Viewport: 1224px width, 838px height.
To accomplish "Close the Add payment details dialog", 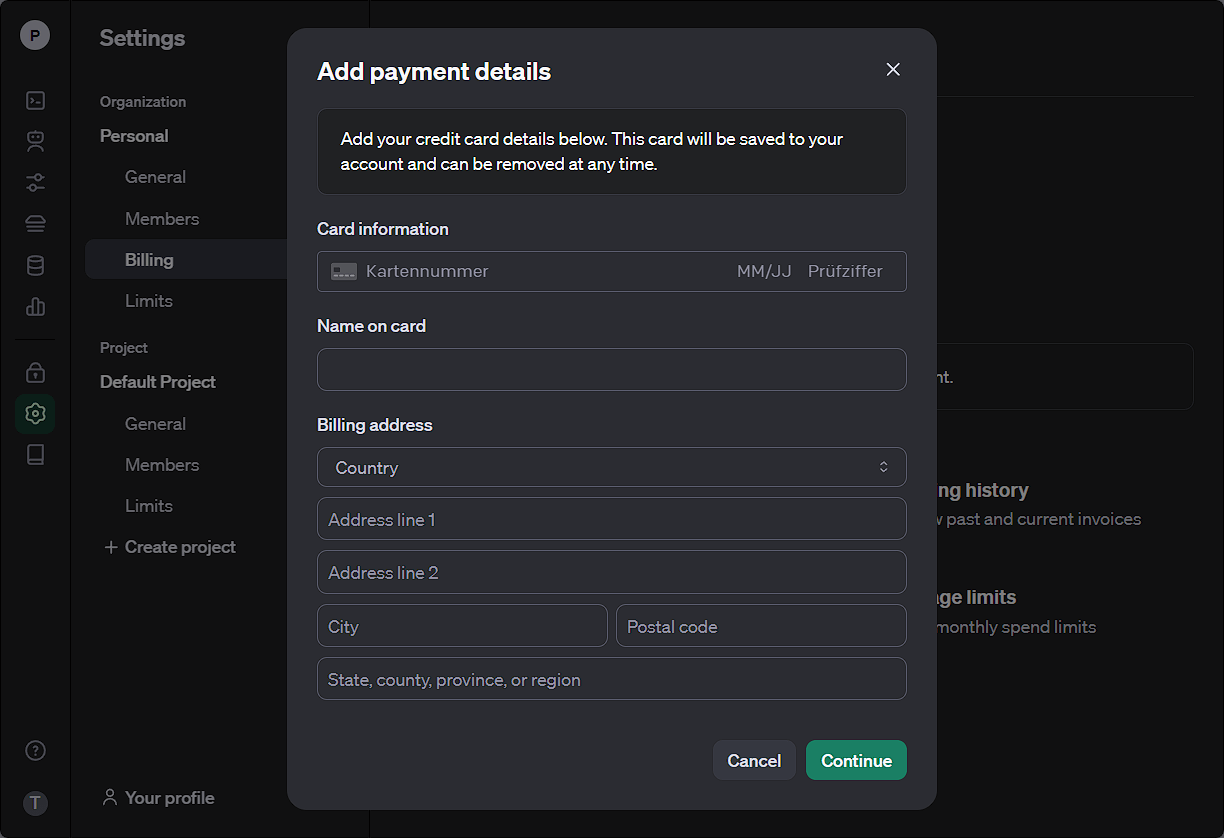I will tap(893, 69).
